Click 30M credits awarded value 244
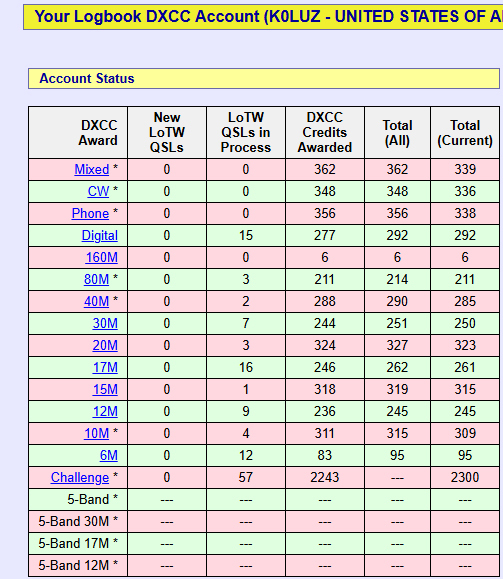 325,323
